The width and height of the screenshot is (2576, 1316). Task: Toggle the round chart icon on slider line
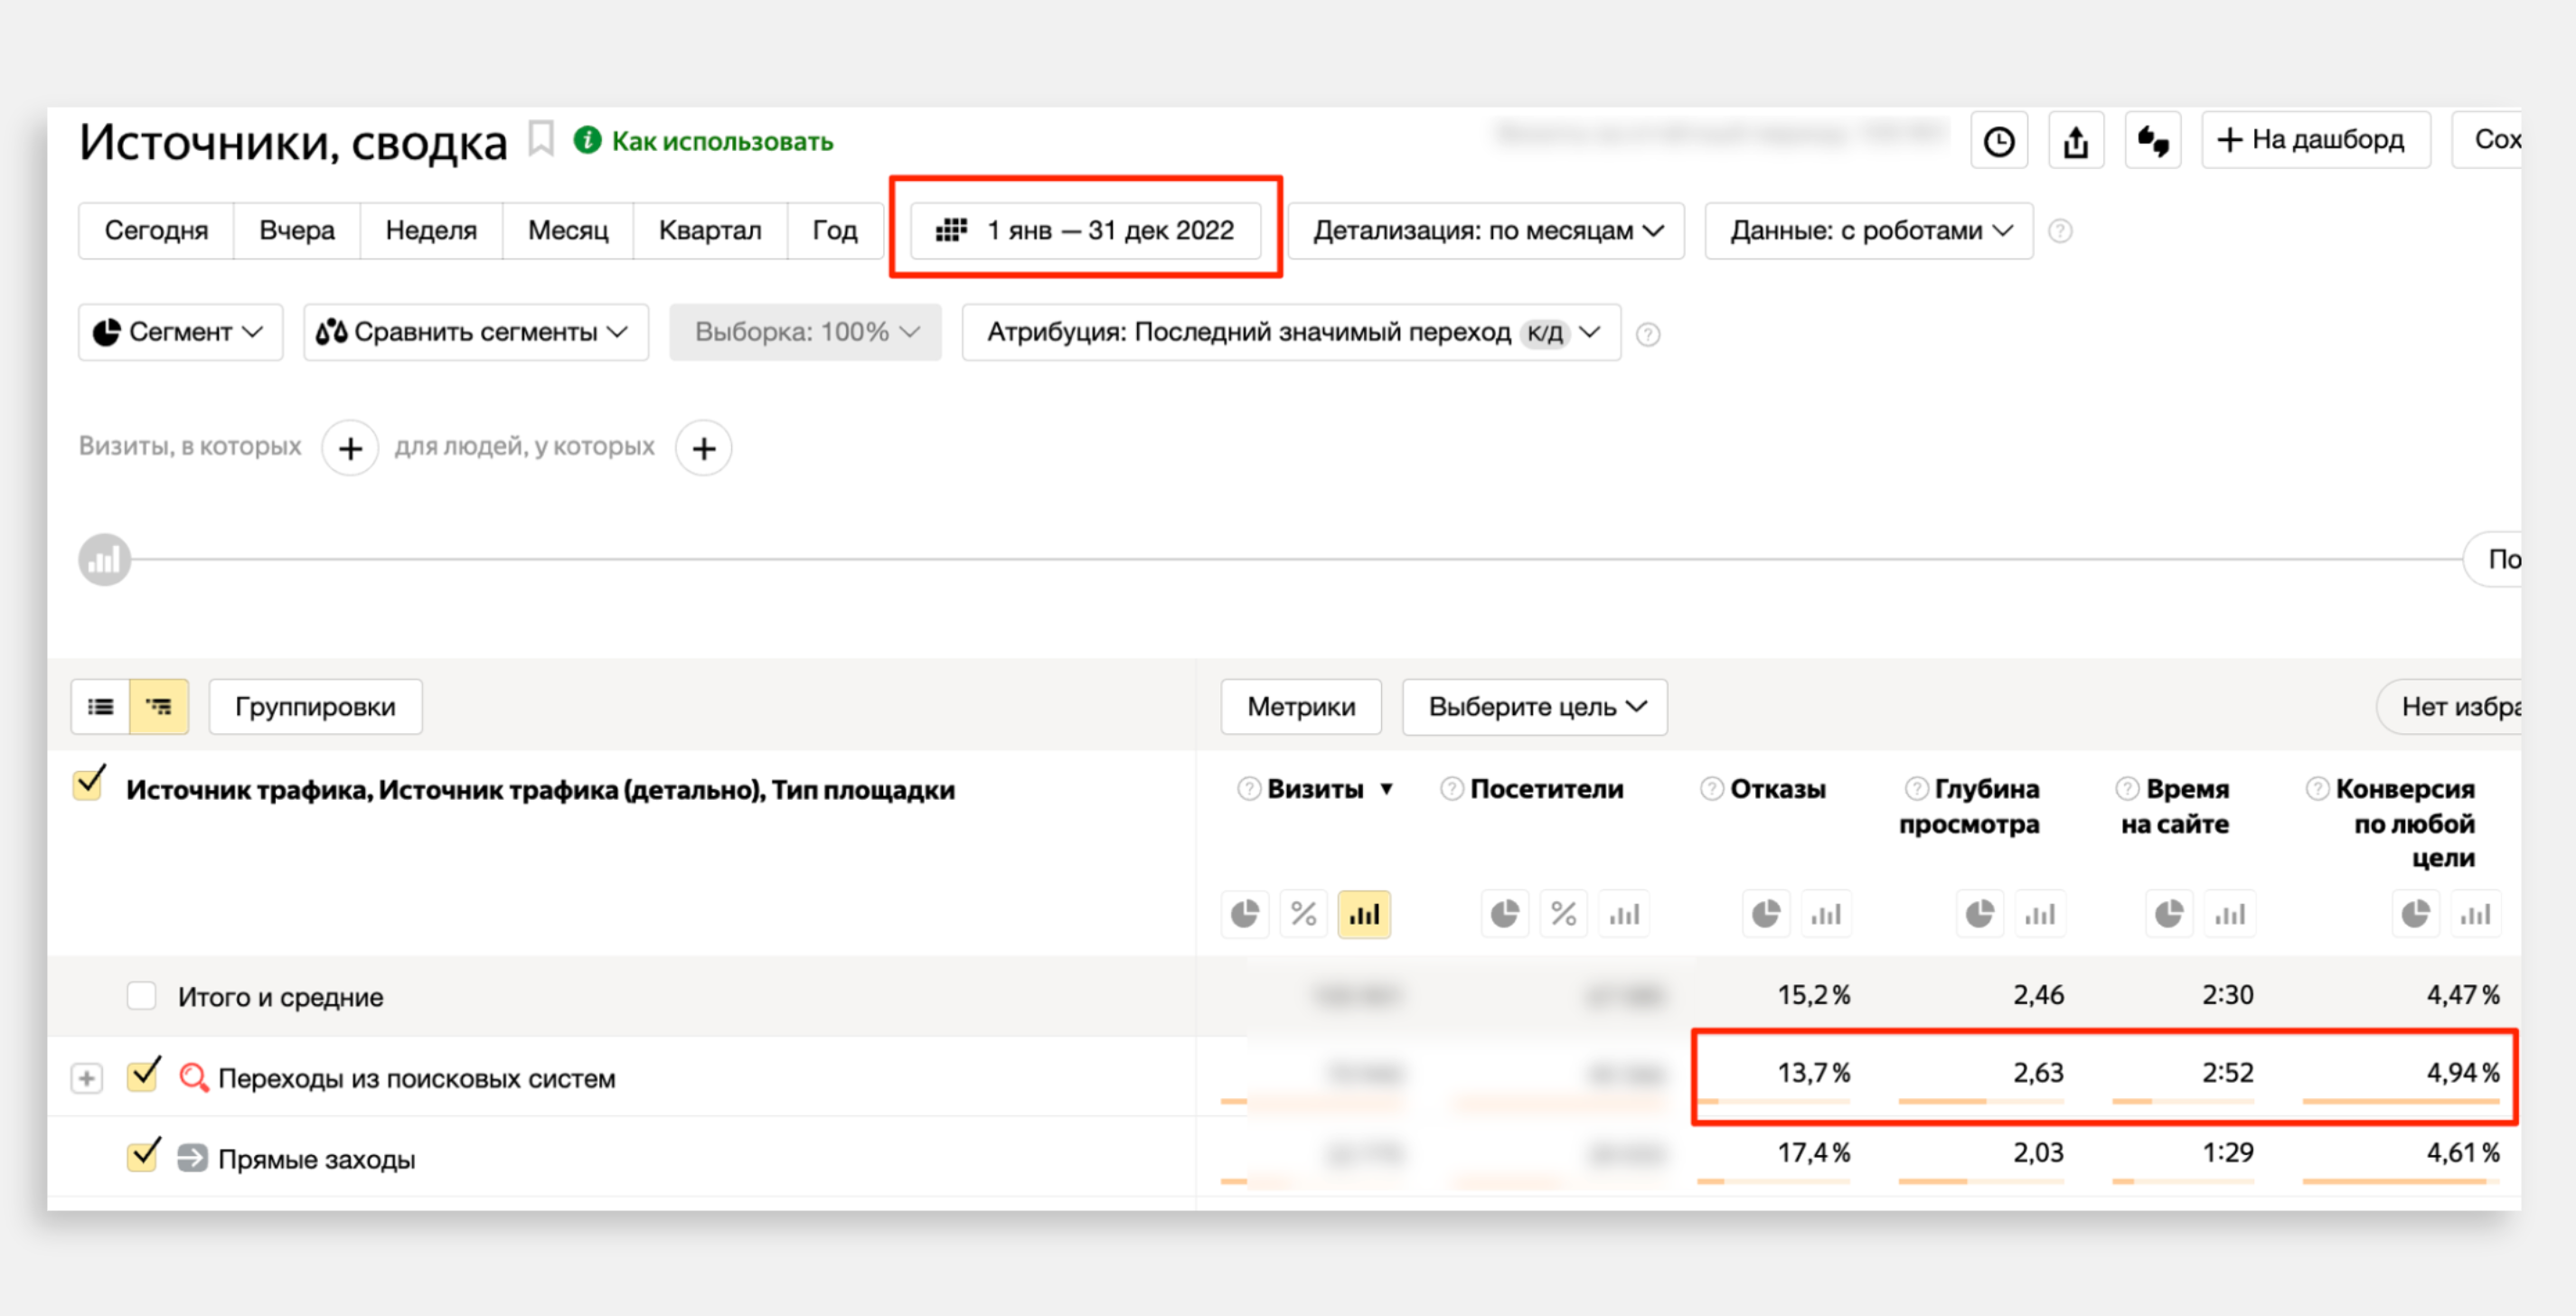[x=104, y=560]
